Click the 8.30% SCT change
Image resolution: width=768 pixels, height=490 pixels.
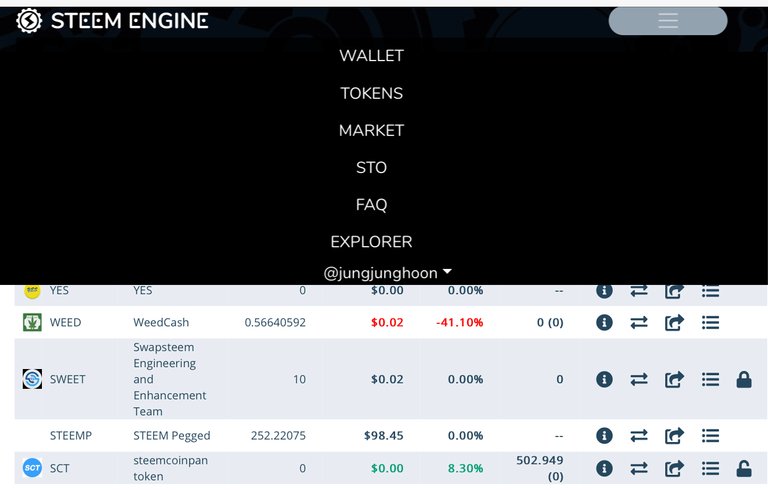(465, 468)
